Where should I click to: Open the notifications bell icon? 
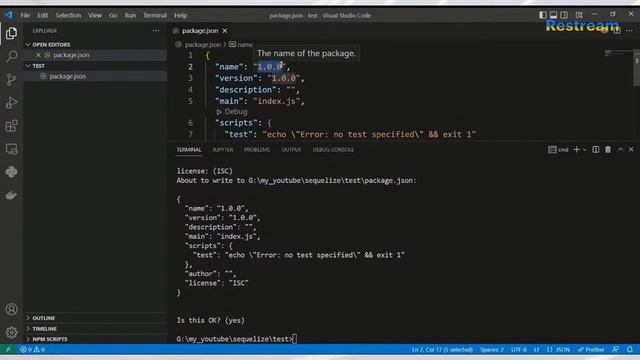(630, 349)
